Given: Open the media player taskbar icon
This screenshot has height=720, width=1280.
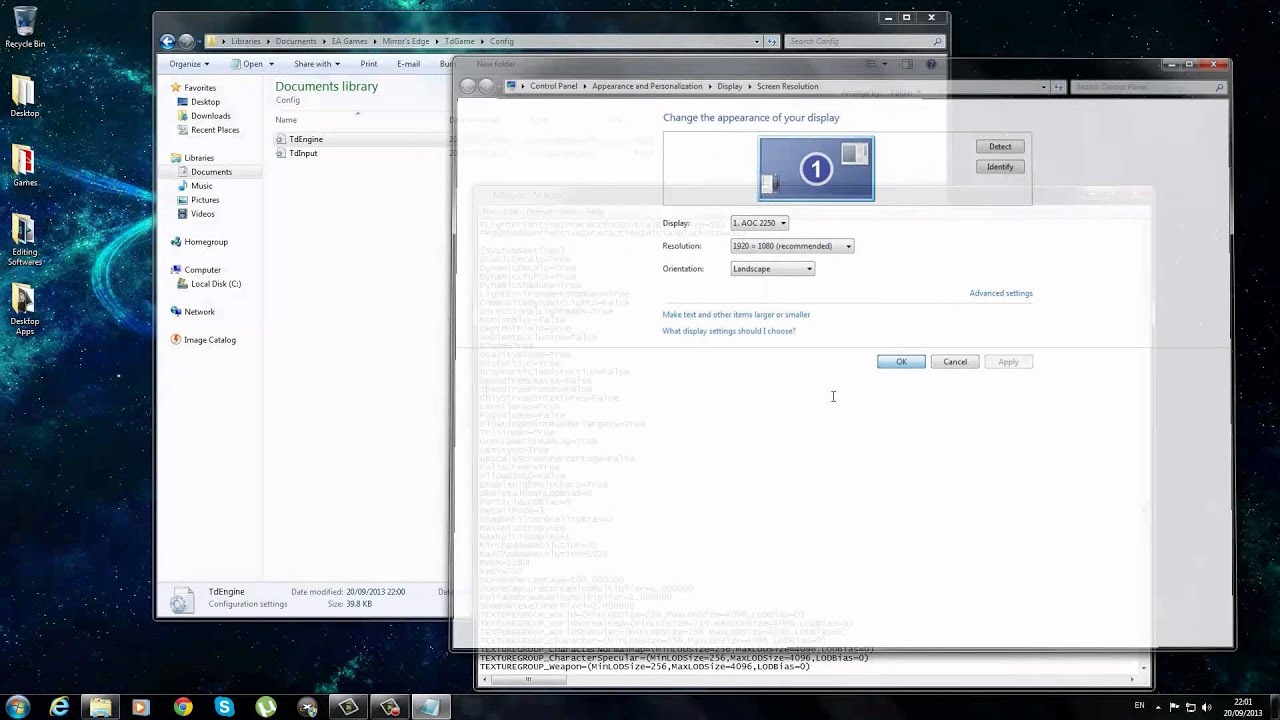Looking at the screenshot, I should tap(141, 707).
